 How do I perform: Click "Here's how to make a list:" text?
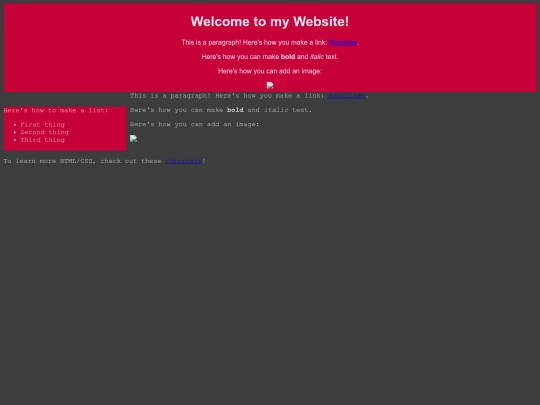[56, 110]
